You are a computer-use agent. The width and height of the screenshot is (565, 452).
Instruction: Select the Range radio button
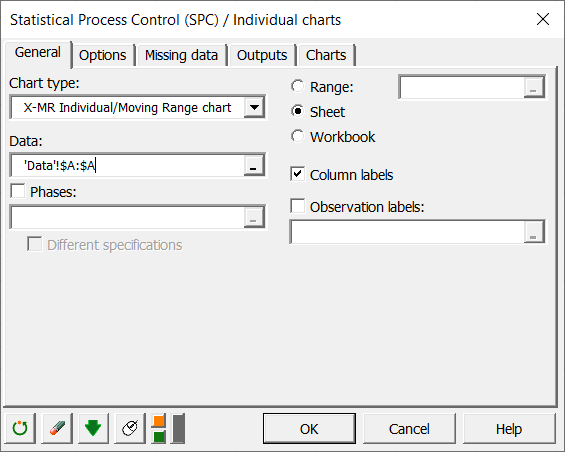pyautogui.click(x=298, y=87)
